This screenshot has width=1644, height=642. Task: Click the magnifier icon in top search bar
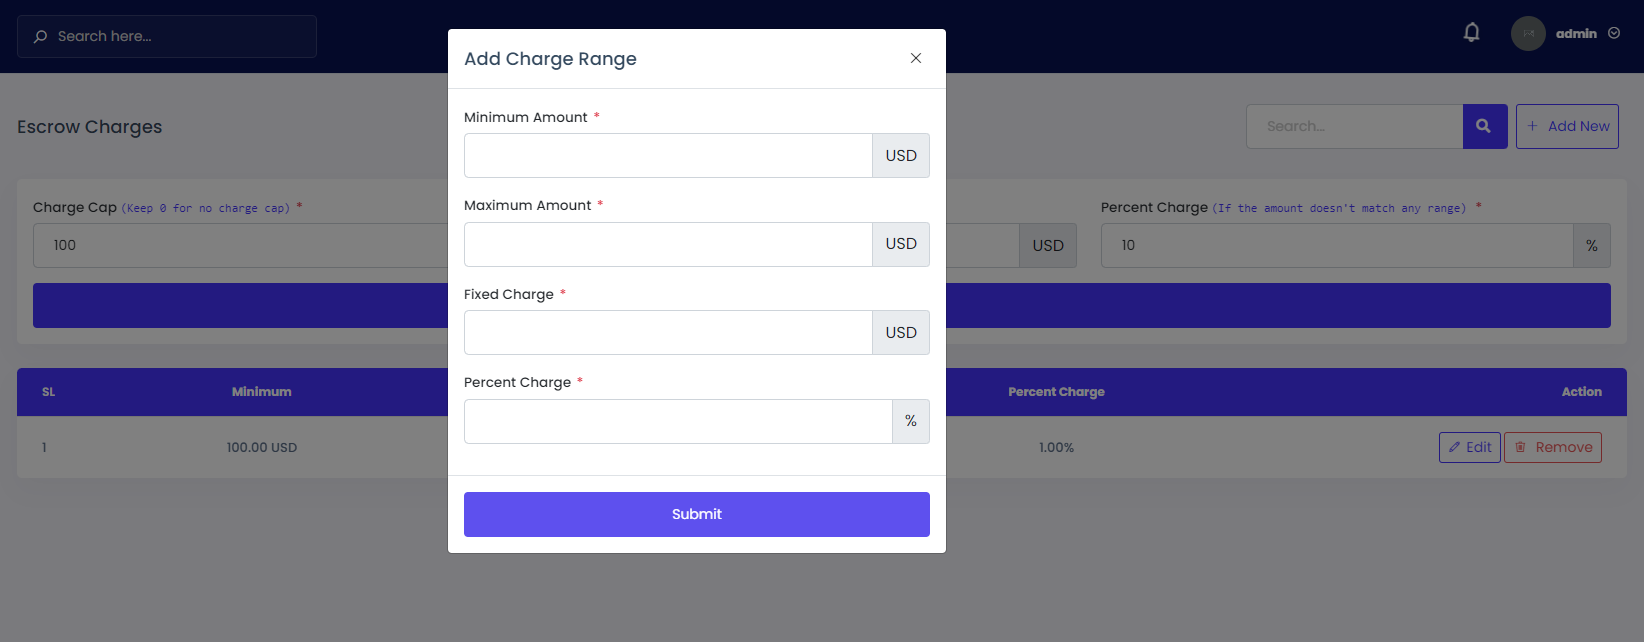pos(40,37)
